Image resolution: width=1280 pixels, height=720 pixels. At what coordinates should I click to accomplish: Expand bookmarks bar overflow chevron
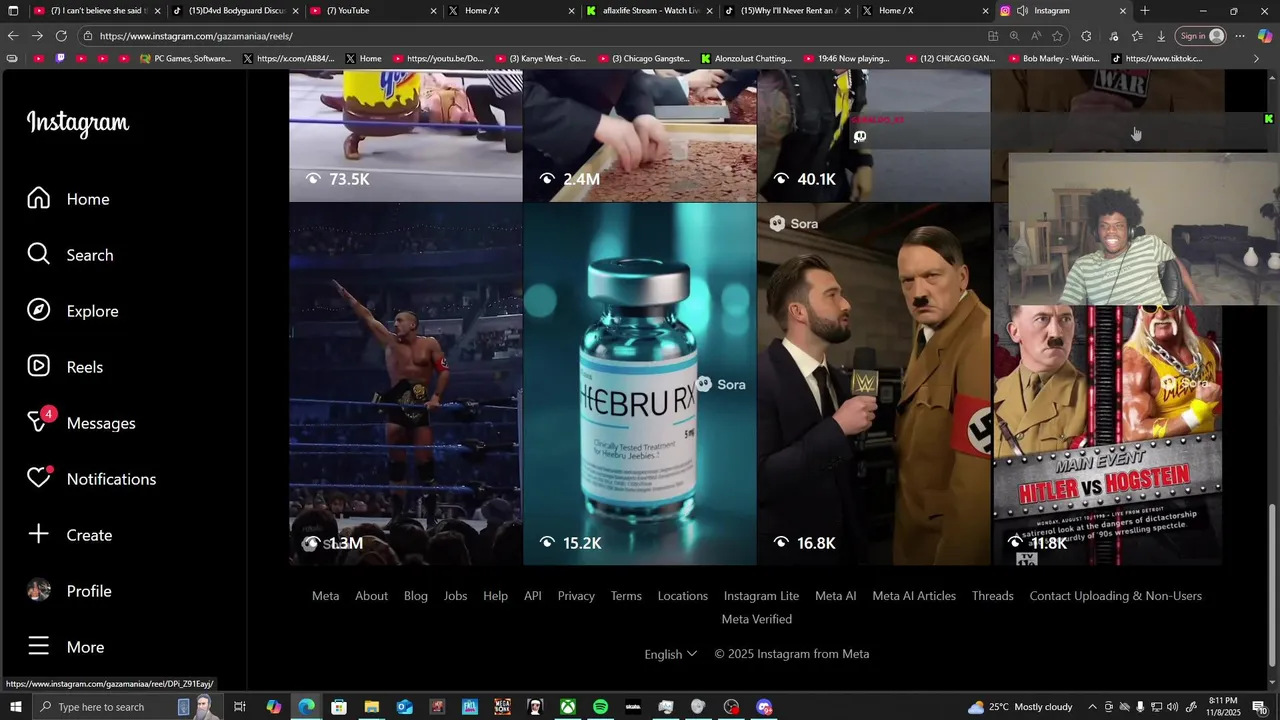click(x=1256, y=59)
